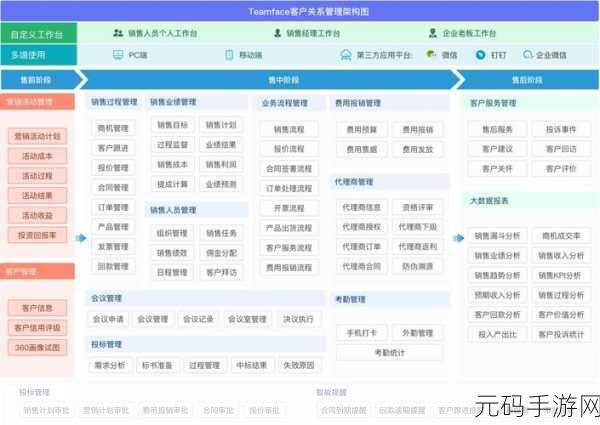The width and height of the screenshot is (600, 425).
Task: Click the 移动端 phone icon
Action: click(x=229, y=55)
